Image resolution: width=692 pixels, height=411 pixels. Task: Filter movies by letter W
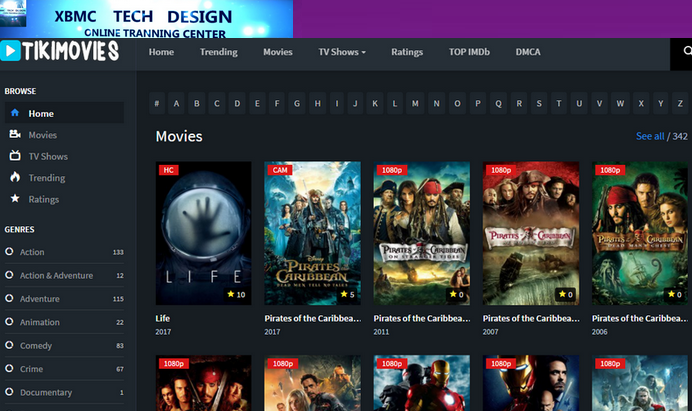pos(620,104)
